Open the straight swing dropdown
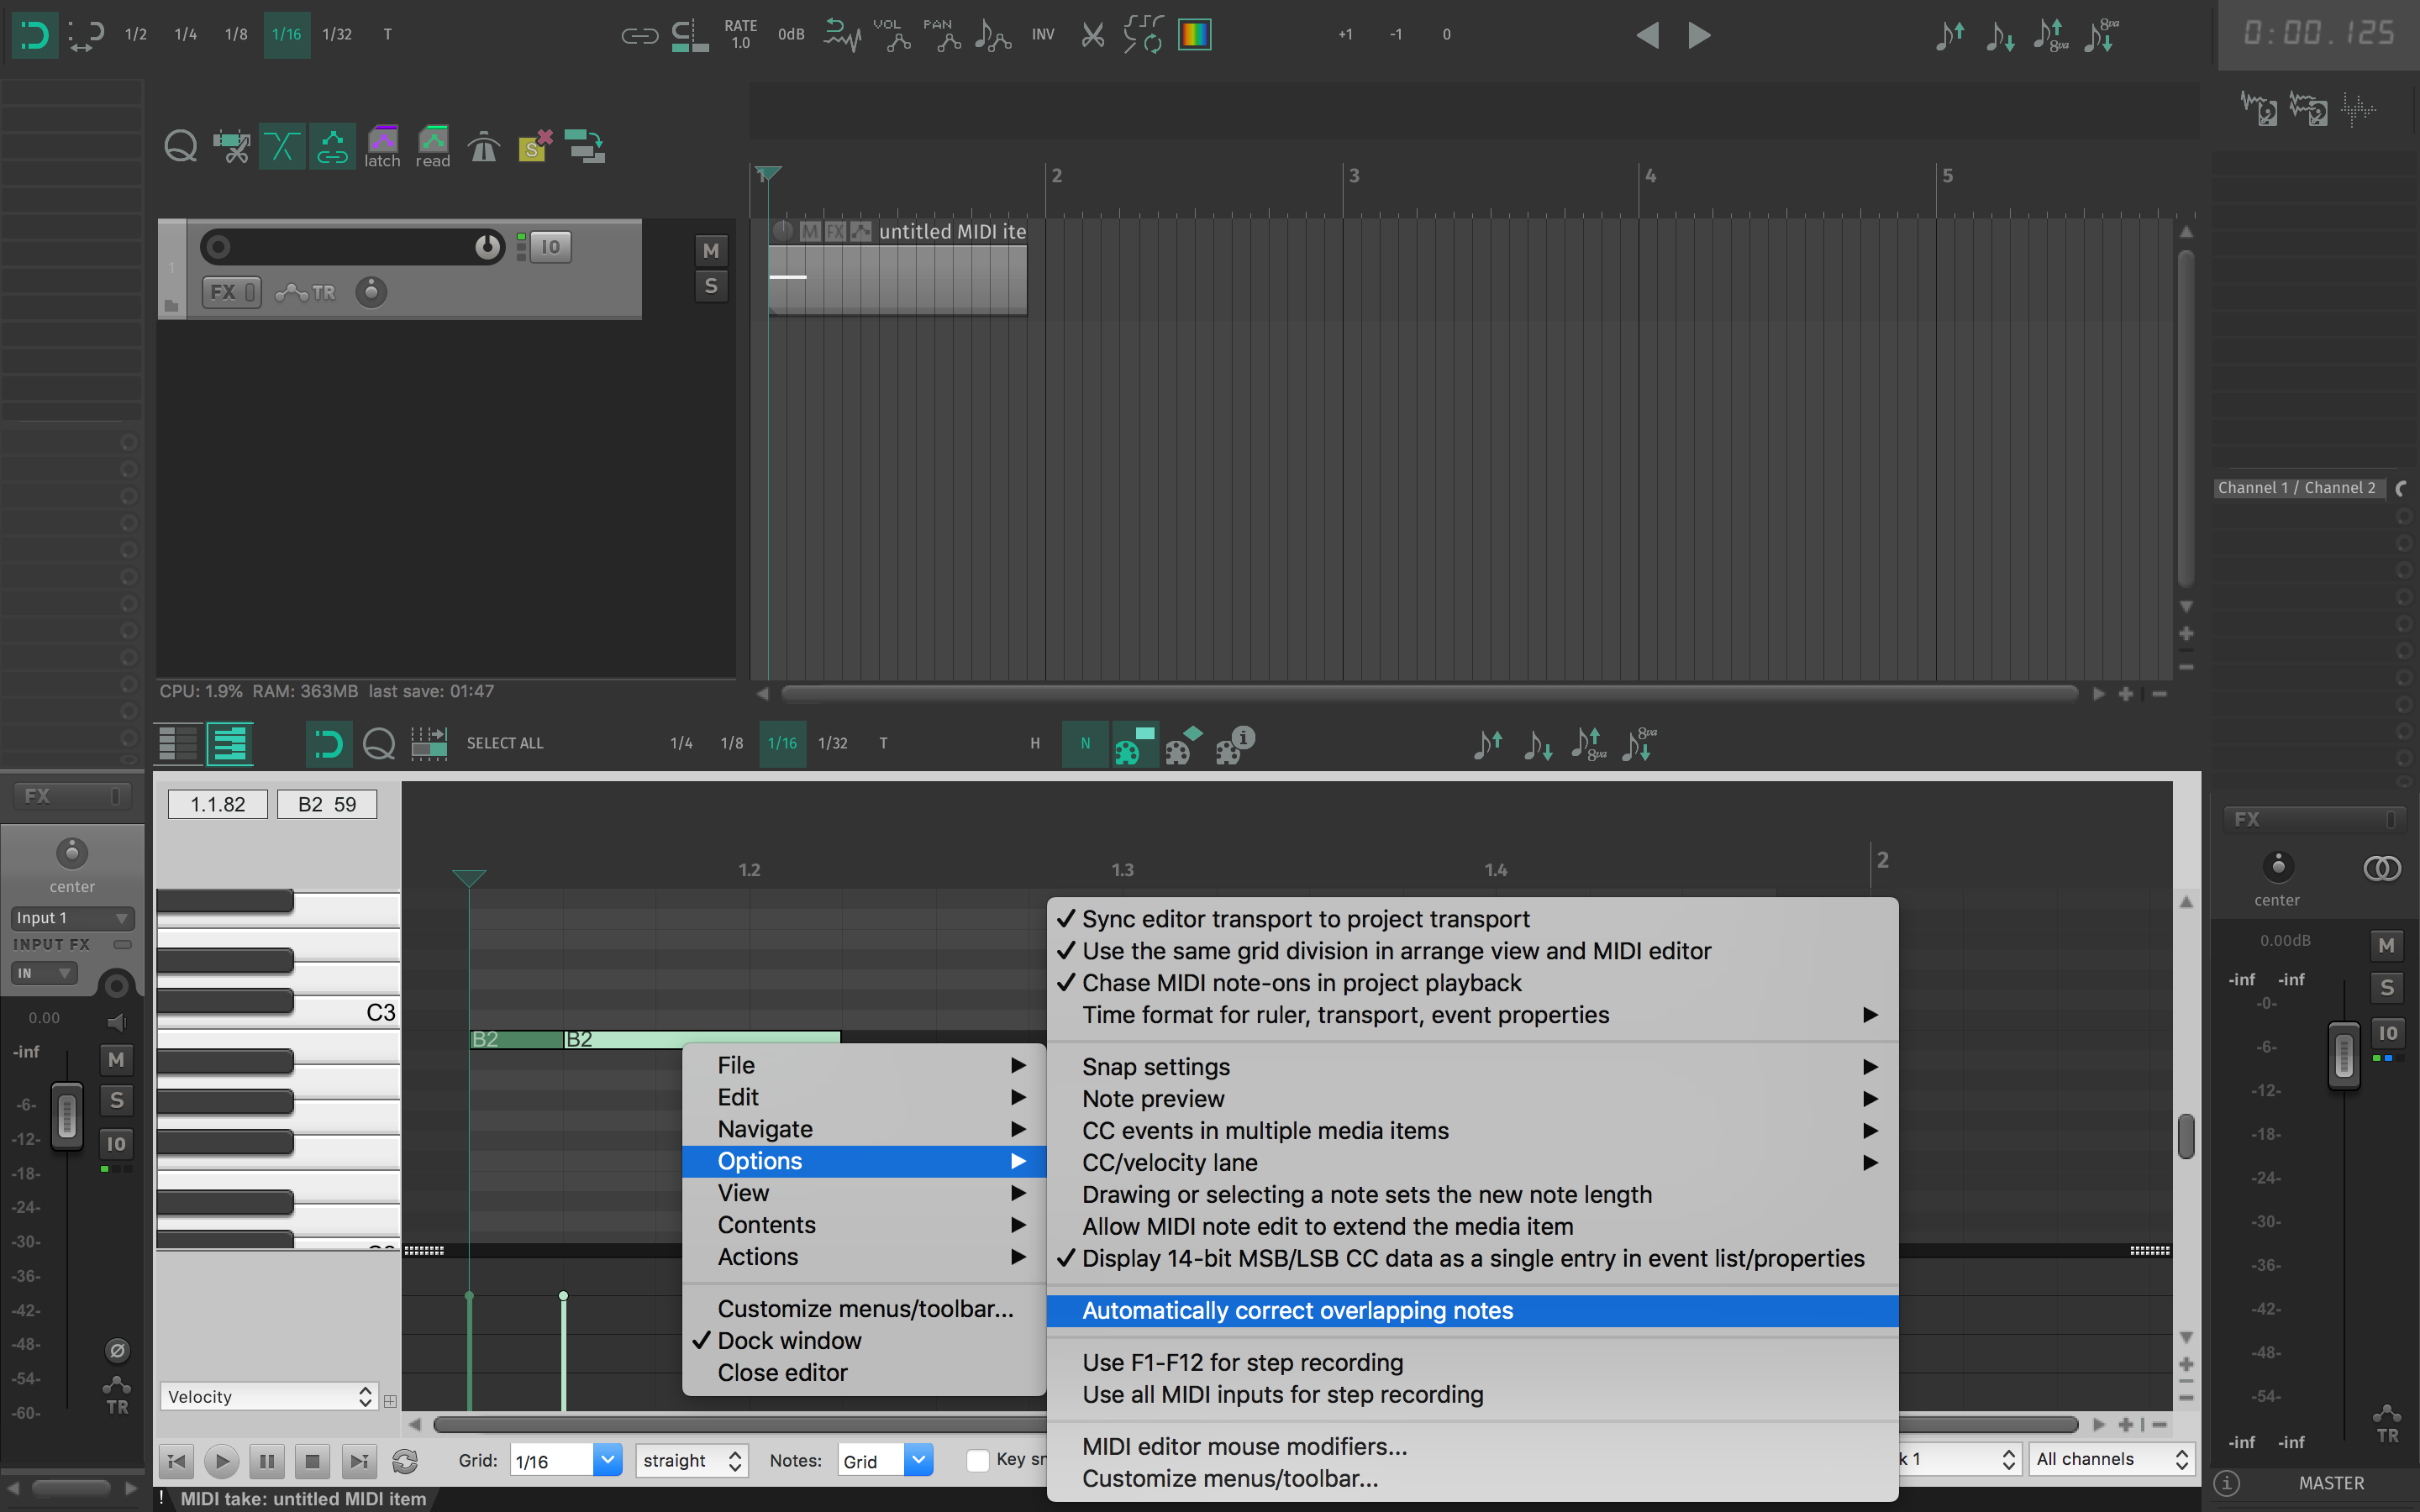The width and height of the screenshot is (2420, 1512). coord(692,1461)
